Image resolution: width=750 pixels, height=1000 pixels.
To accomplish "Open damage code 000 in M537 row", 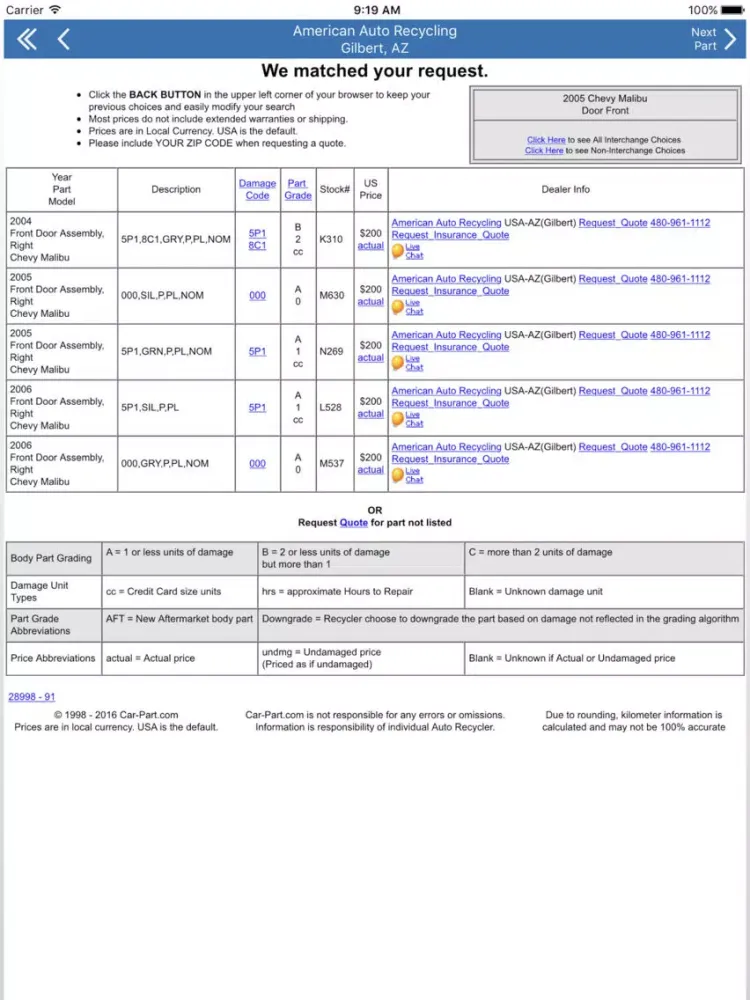I will [257, 464].
